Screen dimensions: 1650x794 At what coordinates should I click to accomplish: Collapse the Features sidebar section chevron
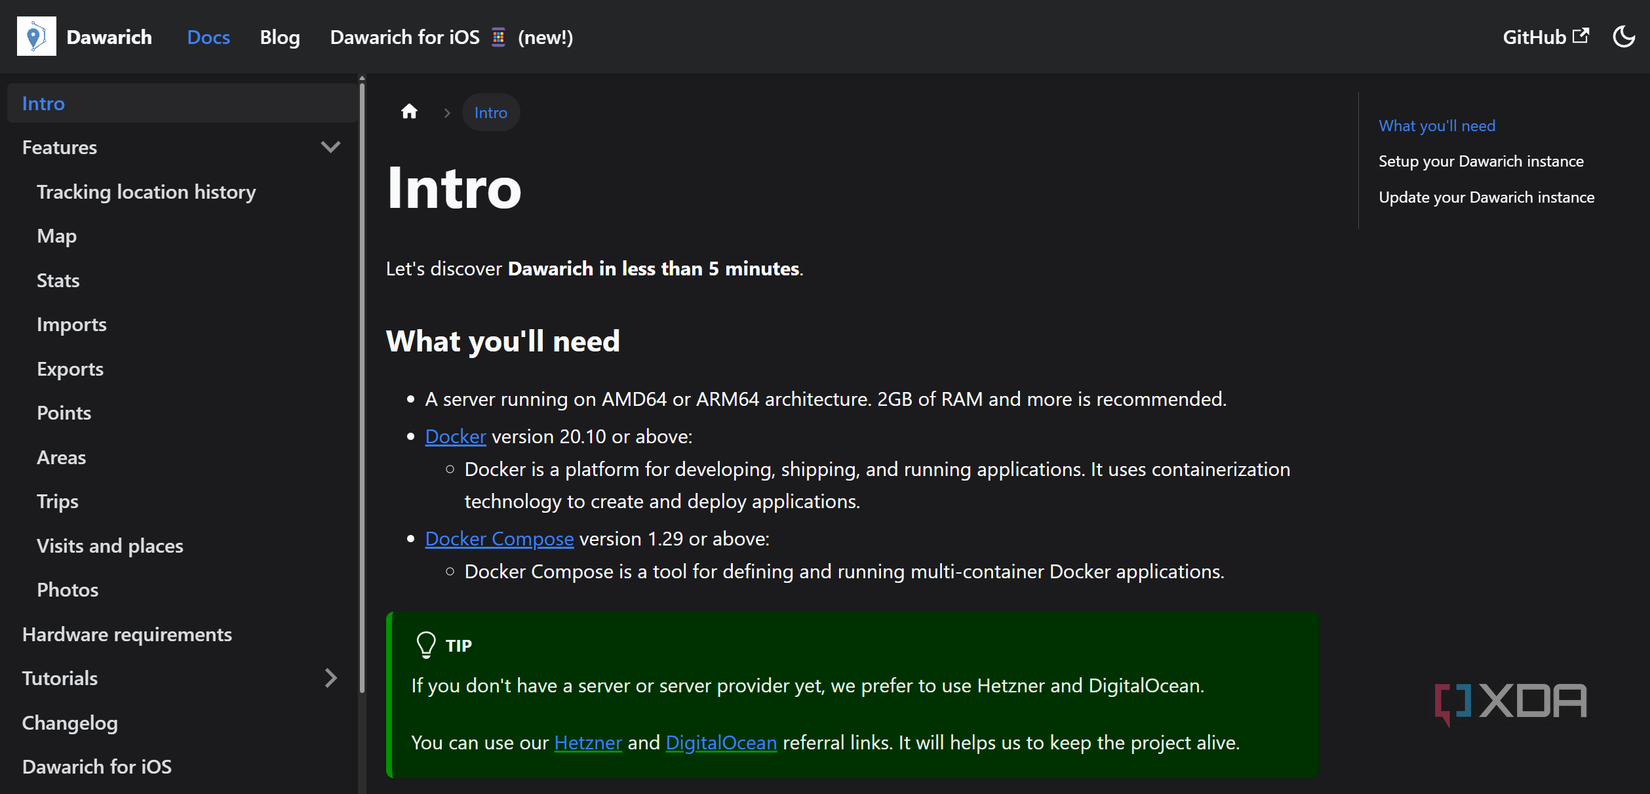[x=331, y=147]
